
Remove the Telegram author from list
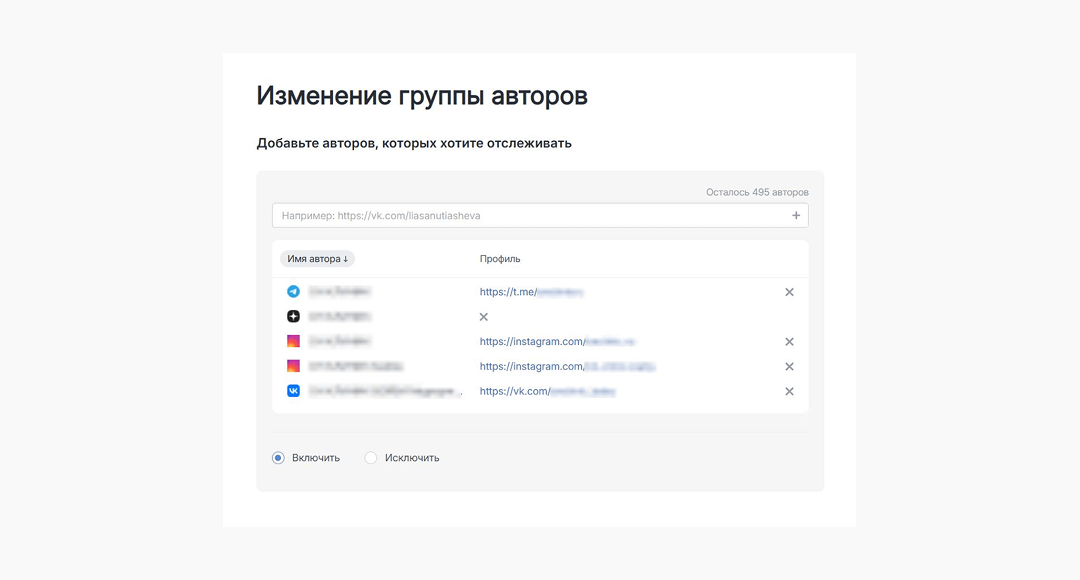pyautogui.click(x=789, y=292)
